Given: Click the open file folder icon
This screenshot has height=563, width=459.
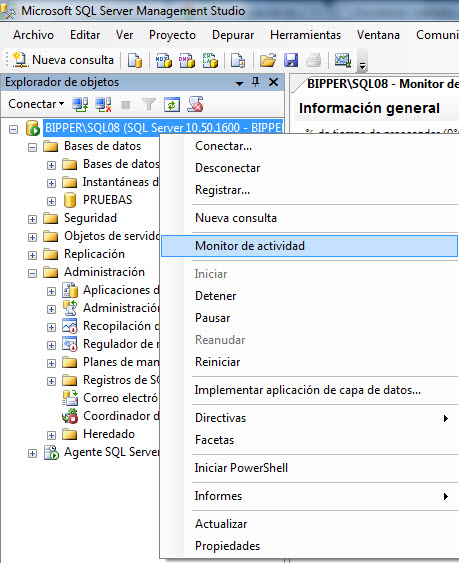Looking at the screenshot, I should coord(268,60).
